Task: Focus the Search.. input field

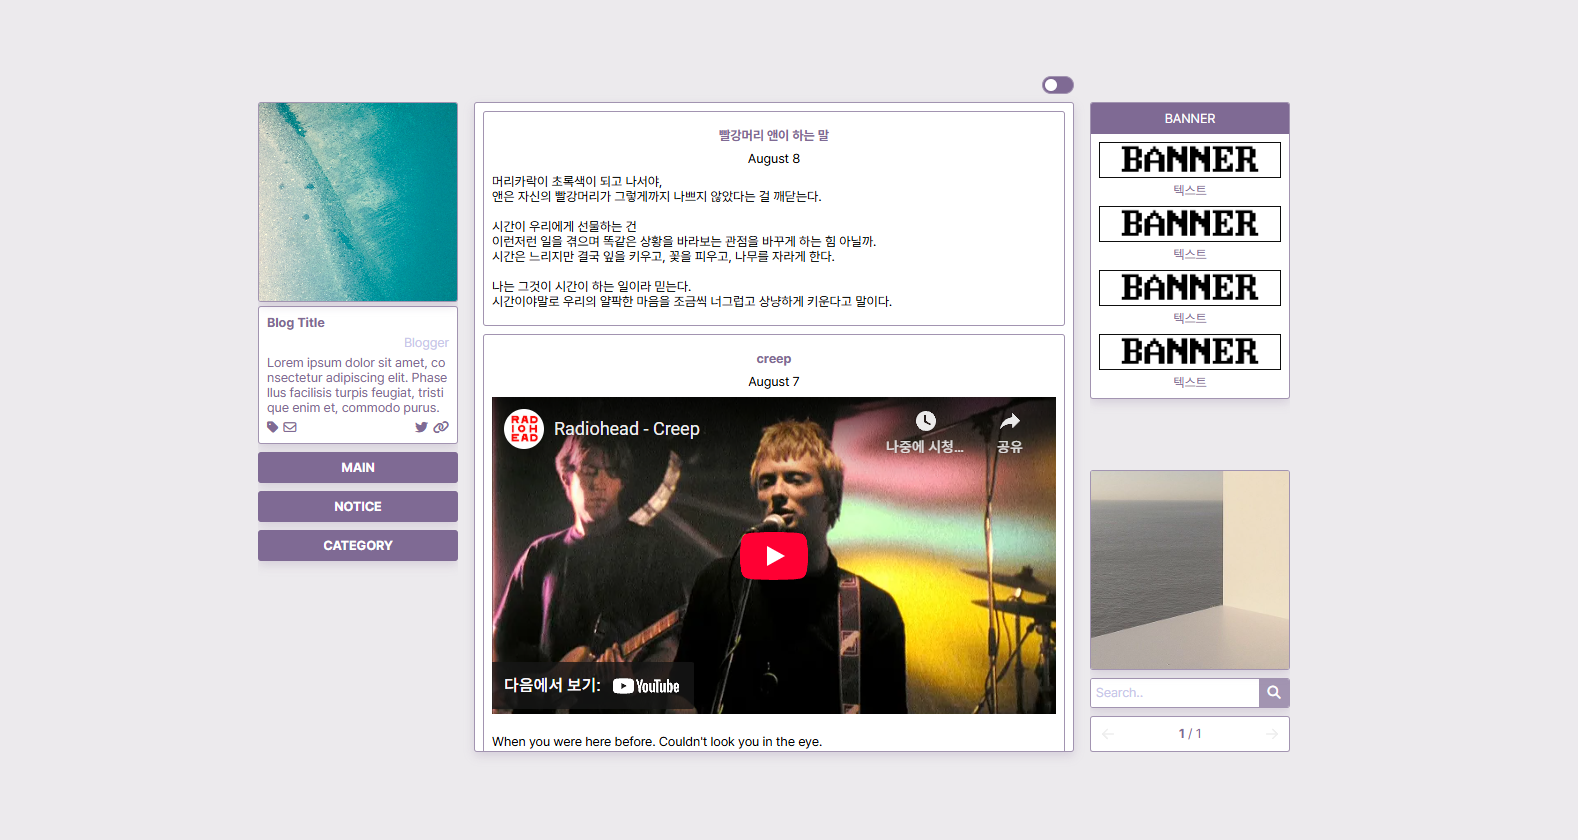Action: click(x=1174, y=693)
